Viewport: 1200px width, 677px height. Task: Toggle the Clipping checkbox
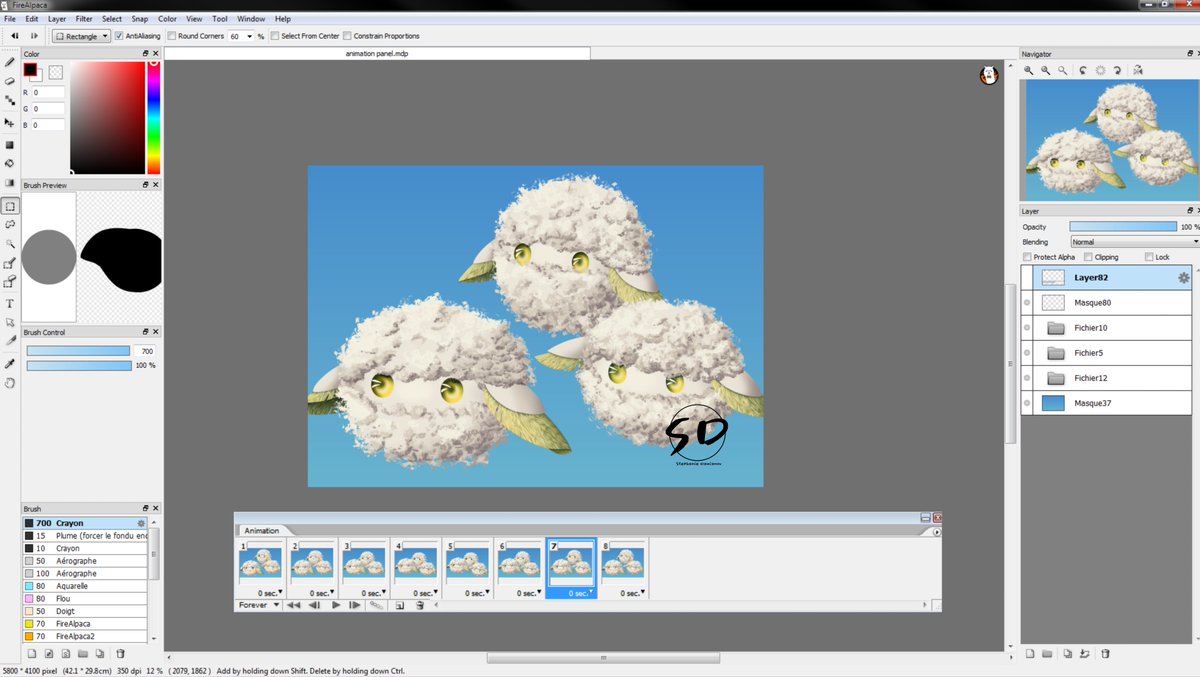(1088, 257)
